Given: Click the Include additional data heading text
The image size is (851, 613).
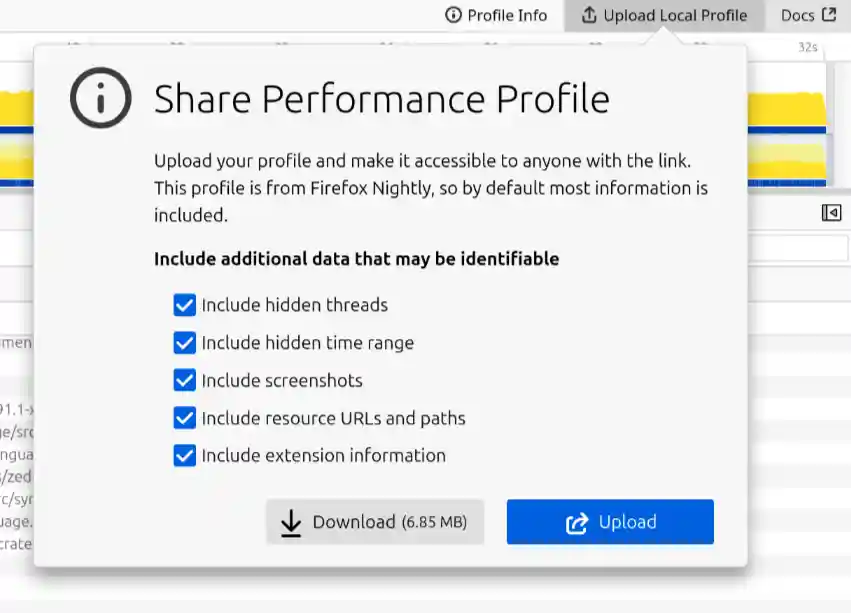Looking at the screenshot, I should [356, 259].
